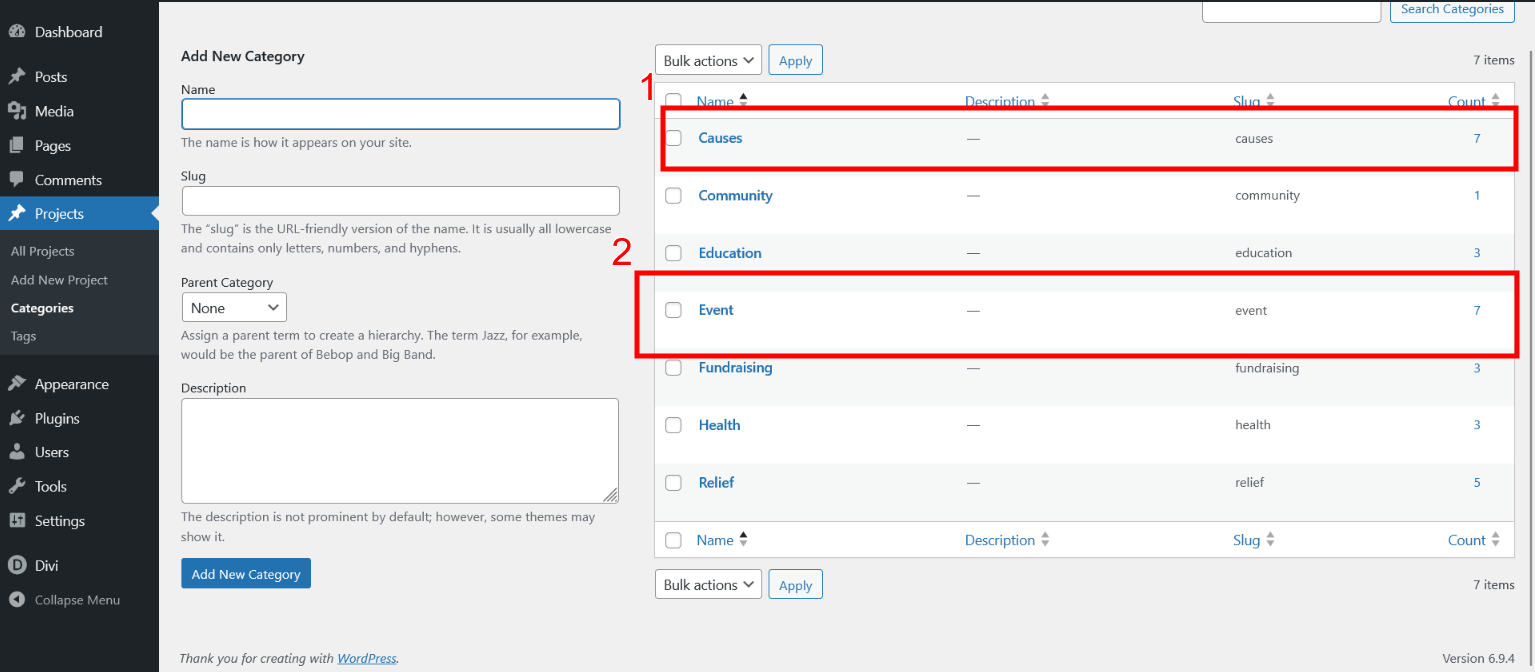Click the Media icon in sidebar
Image resolution: width=1535 pixels, height=672 pixels.
[16, 111]
